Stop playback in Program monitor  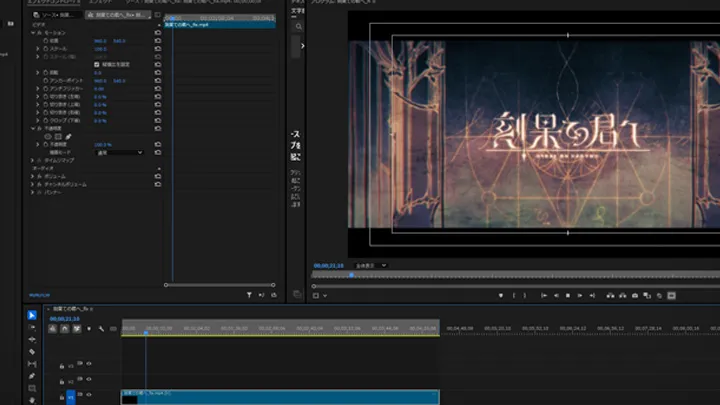pos(568,296)
